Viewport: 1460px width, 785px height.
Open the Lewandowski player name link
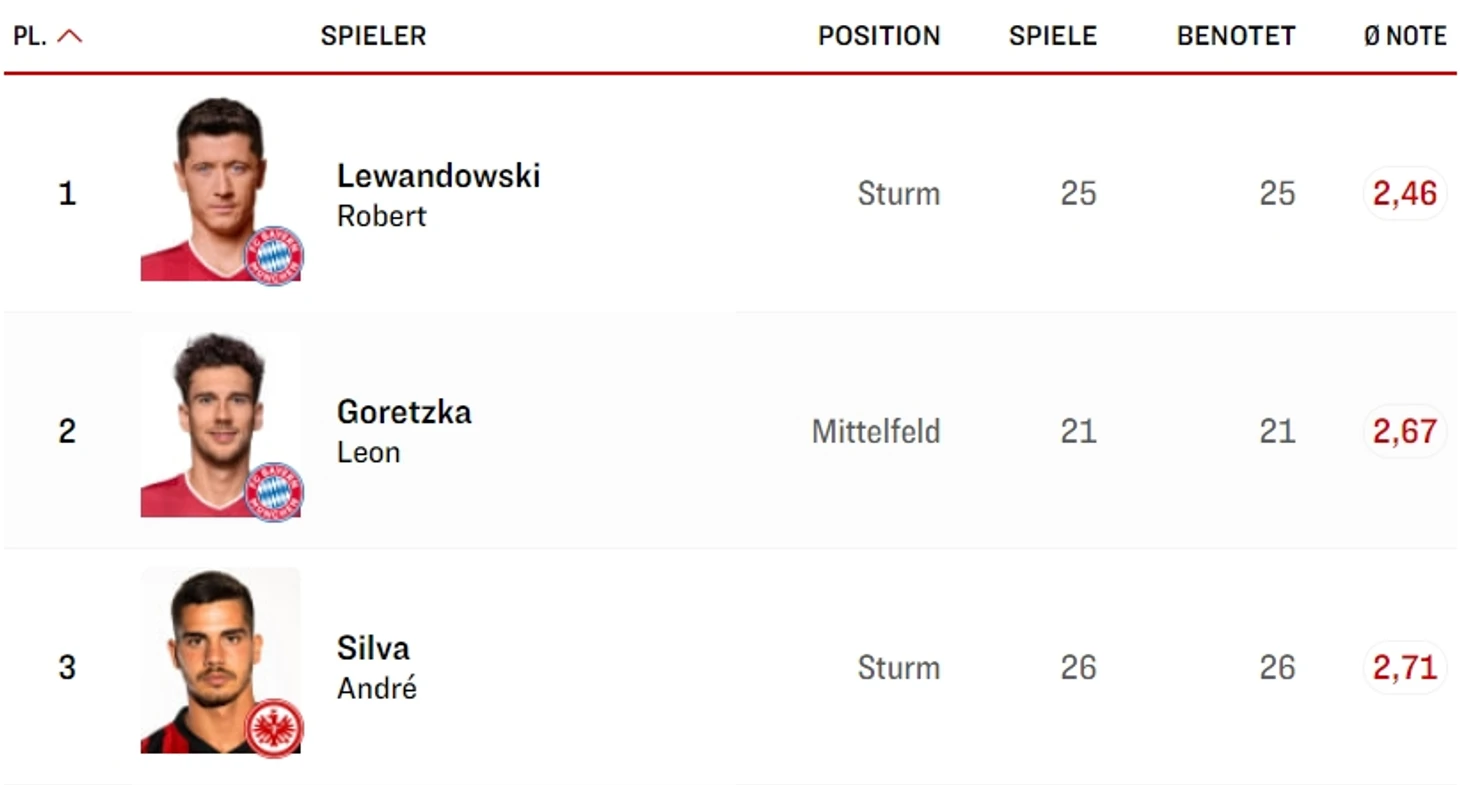click(x=438, y=176)
